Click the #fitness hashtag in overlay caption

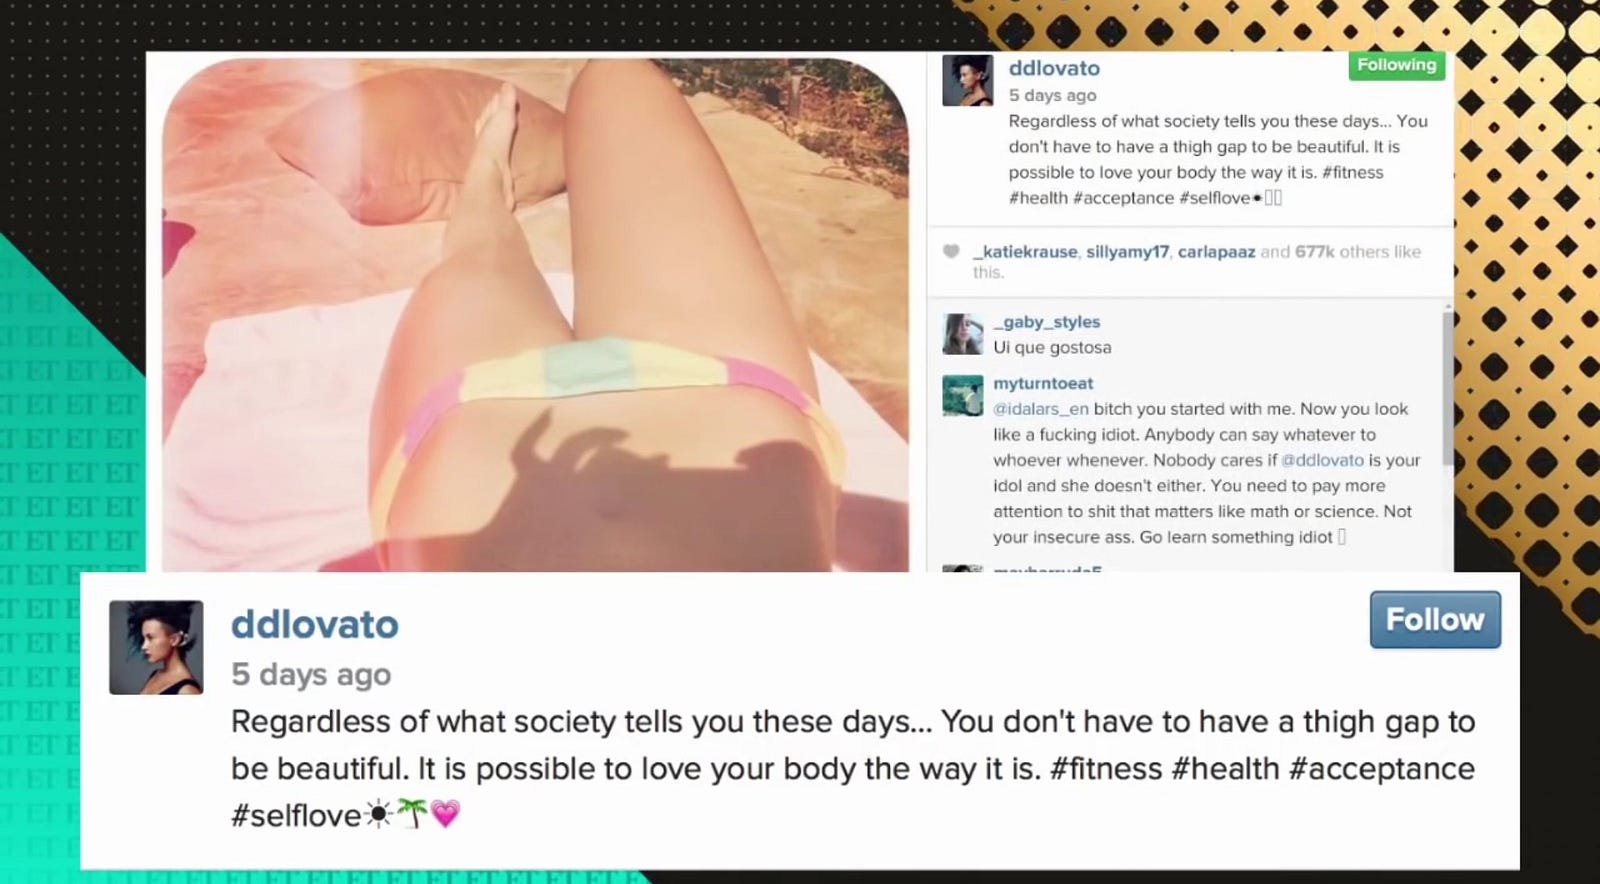pyautogui.click(x=1106, y=769)
